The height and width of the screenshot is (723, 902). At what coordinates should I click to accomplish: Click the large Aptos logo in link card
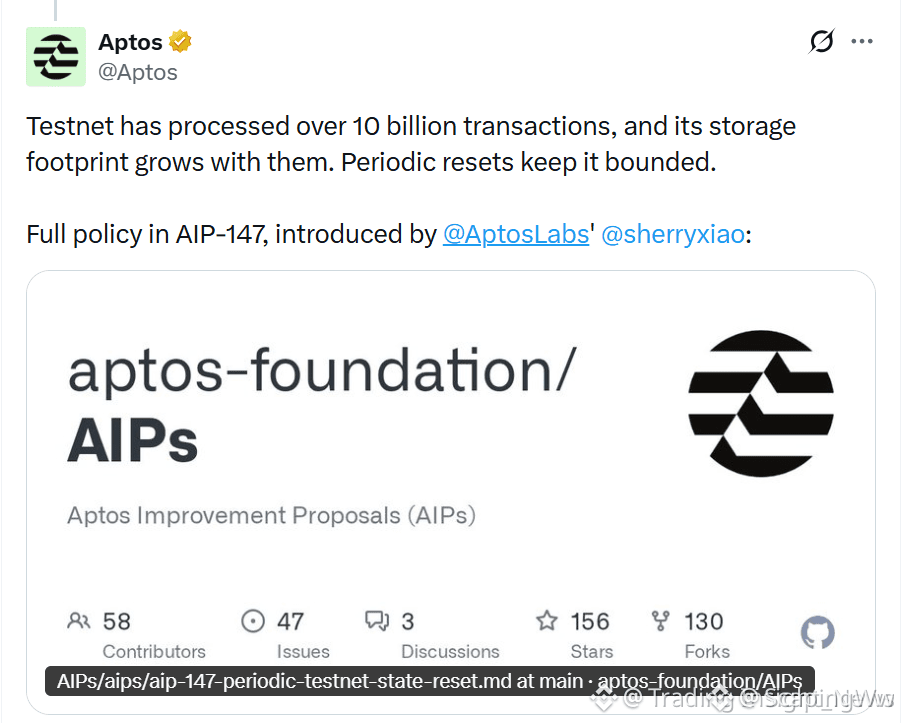tap(760, 403)
